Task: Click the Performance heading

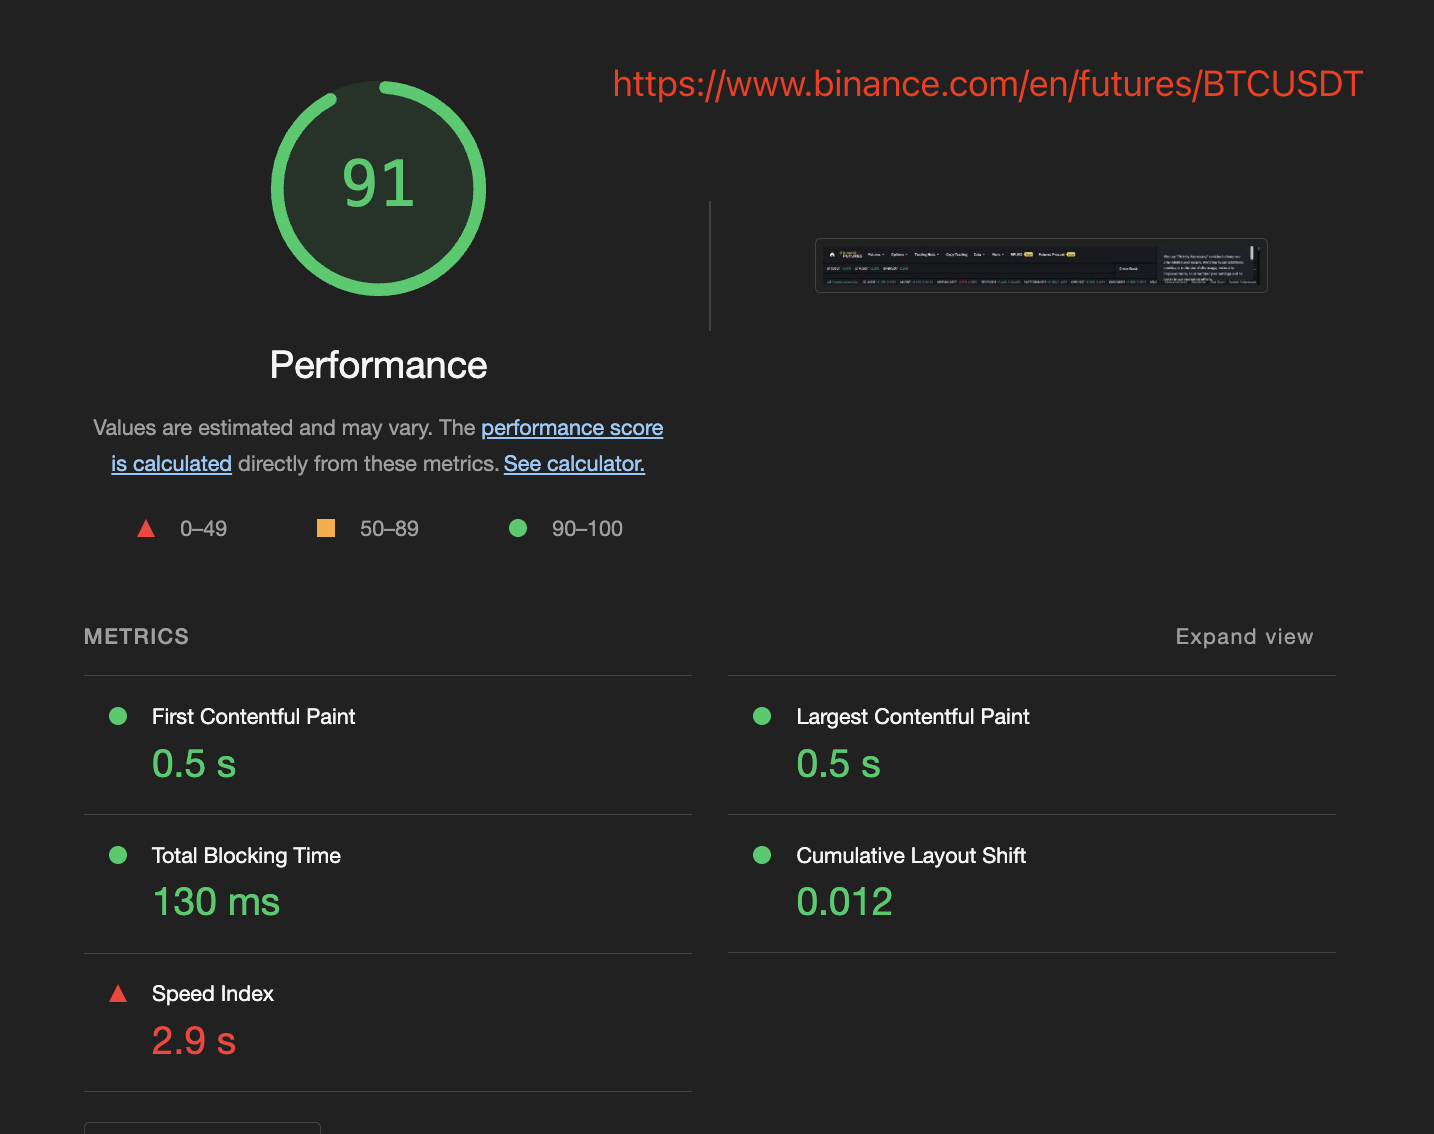Action: [379, 365]
